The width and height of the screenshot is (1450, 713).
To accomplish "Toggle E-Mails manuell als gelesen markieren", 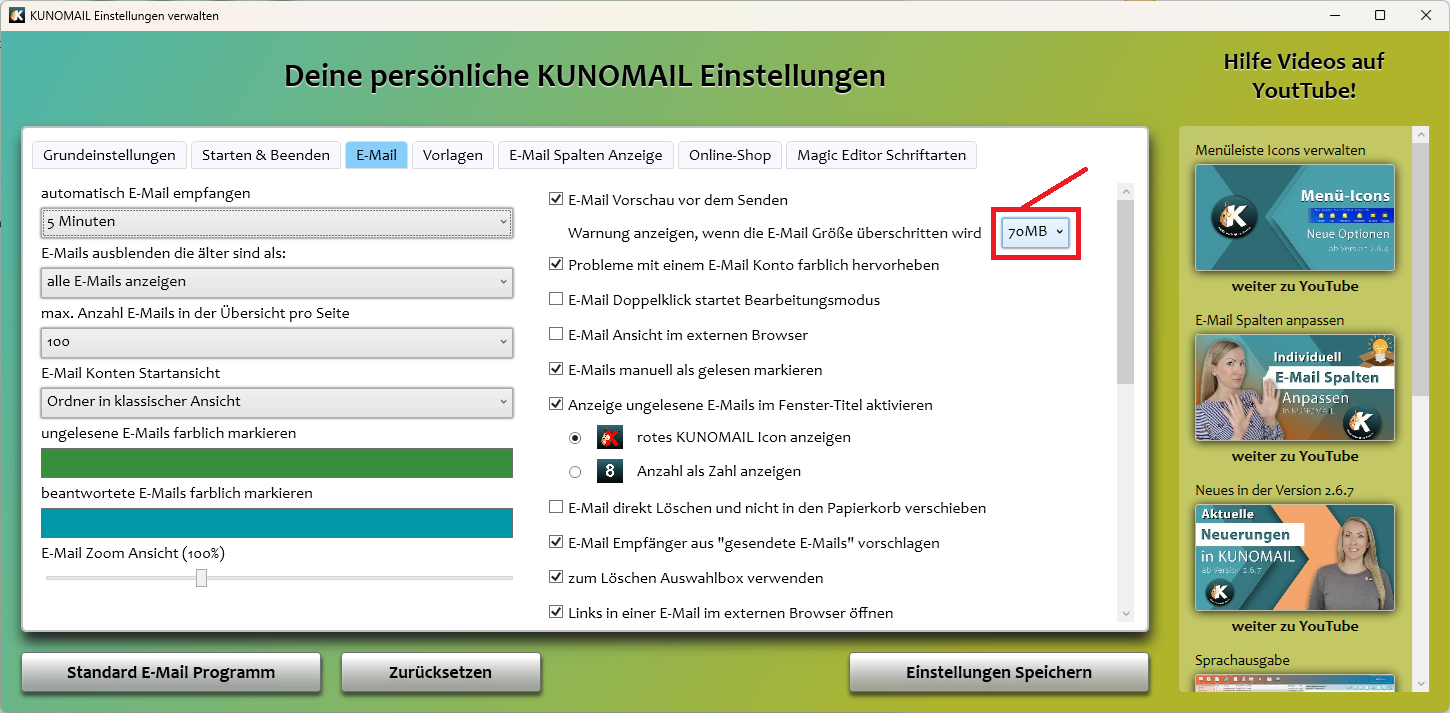I will [x=556, y=369].
